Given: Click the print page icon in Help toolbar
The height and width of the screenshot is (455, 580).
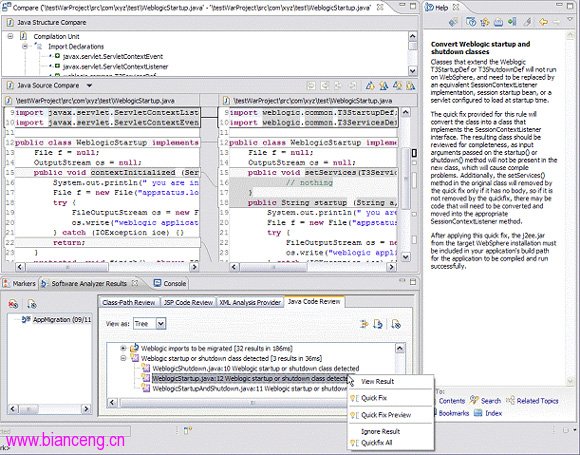Looking at the screenshot, I should (498, 22).
